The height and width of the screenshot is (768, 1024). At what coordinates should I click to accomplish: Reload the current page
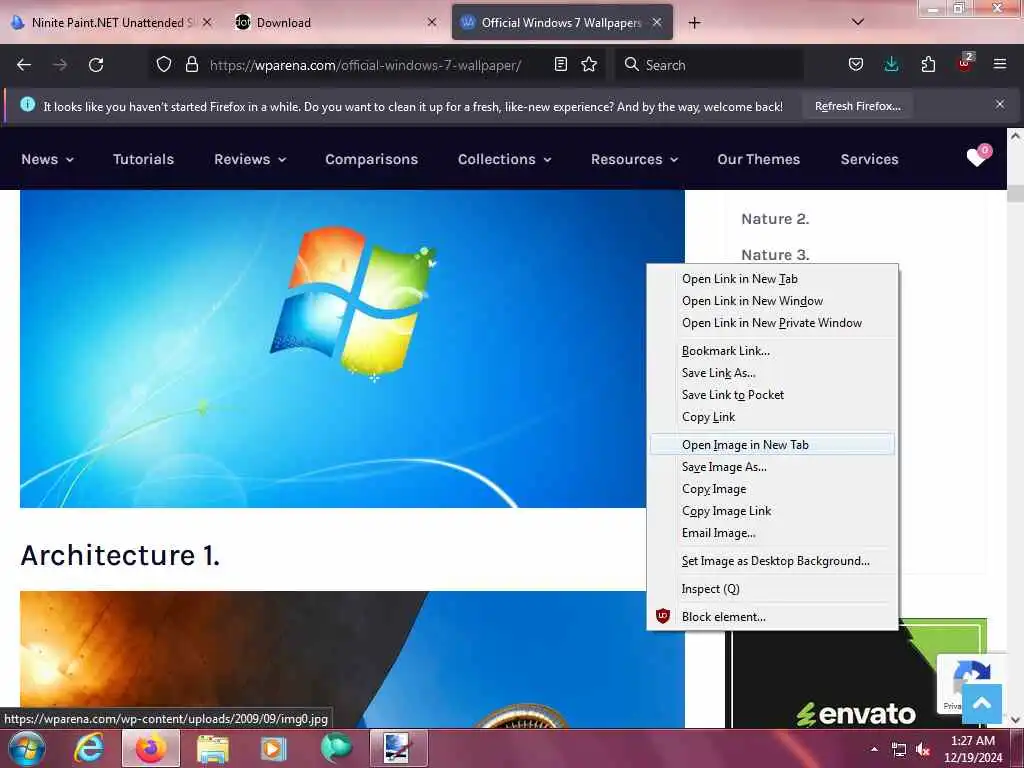click(x=96, y=65)
